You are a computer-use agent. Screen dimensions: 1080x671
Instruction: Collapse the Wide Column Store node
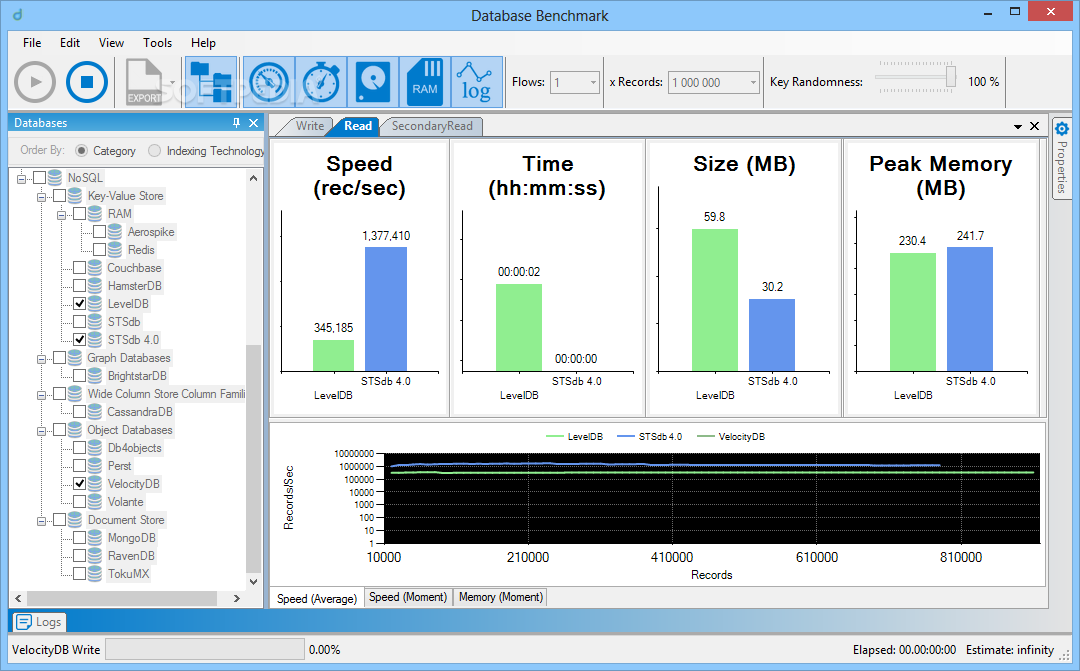[x=41, y=394]
